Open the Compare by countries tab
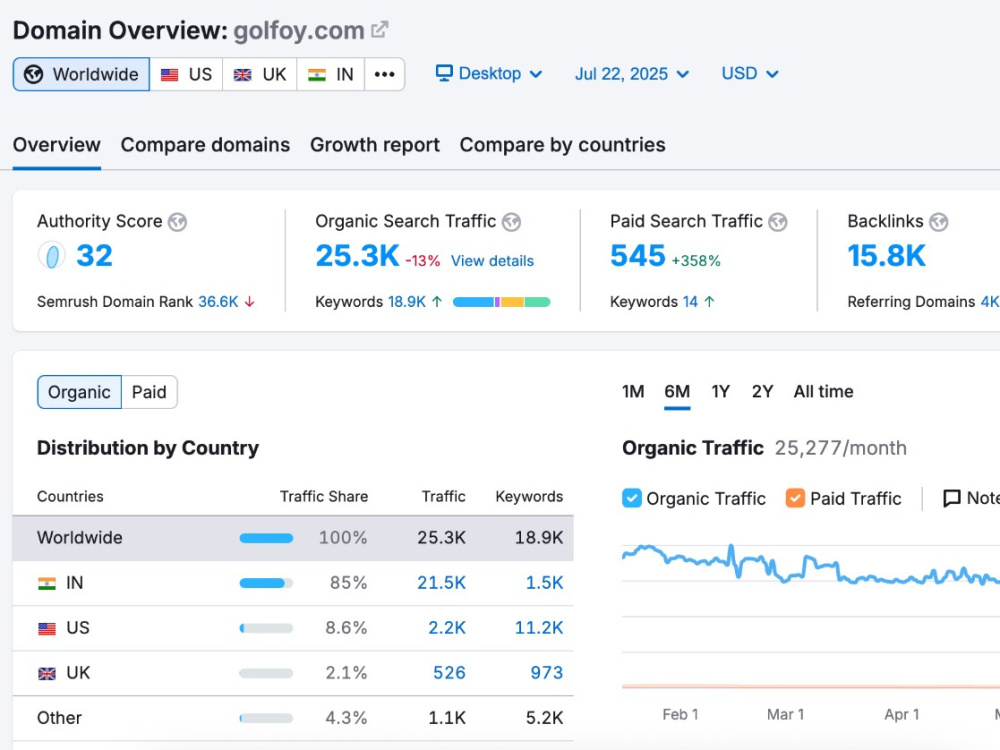1000x750 pixels. tap(562, 145)
